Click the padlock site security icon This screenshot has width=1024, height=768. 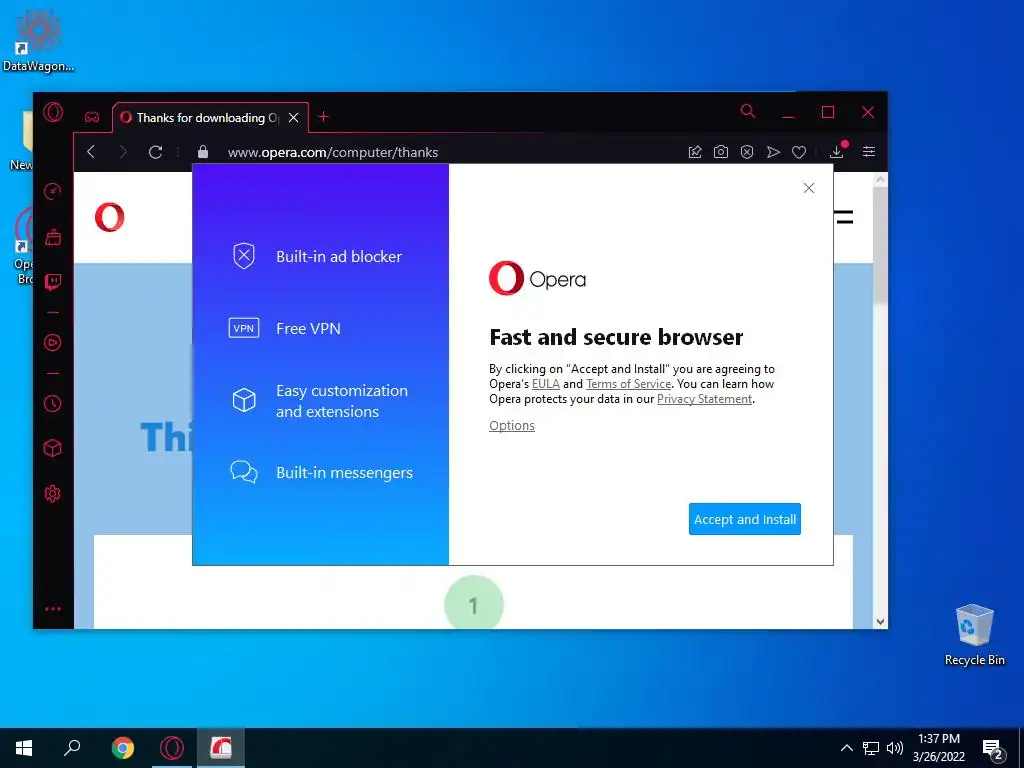203,152
